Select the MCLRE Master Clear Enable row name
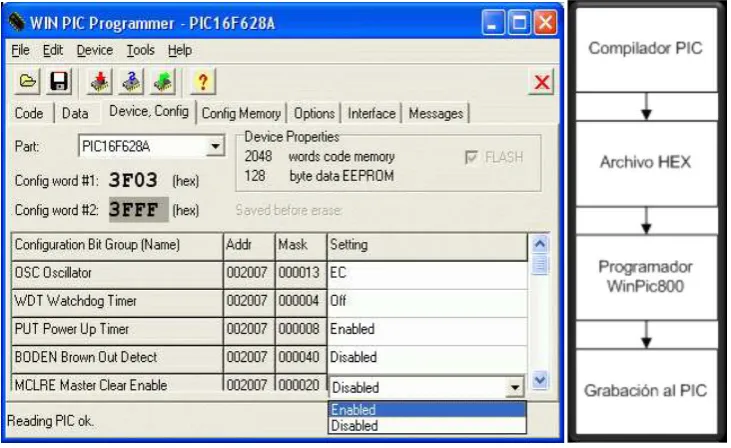731x448 pixels. click(x=117, y=383)
